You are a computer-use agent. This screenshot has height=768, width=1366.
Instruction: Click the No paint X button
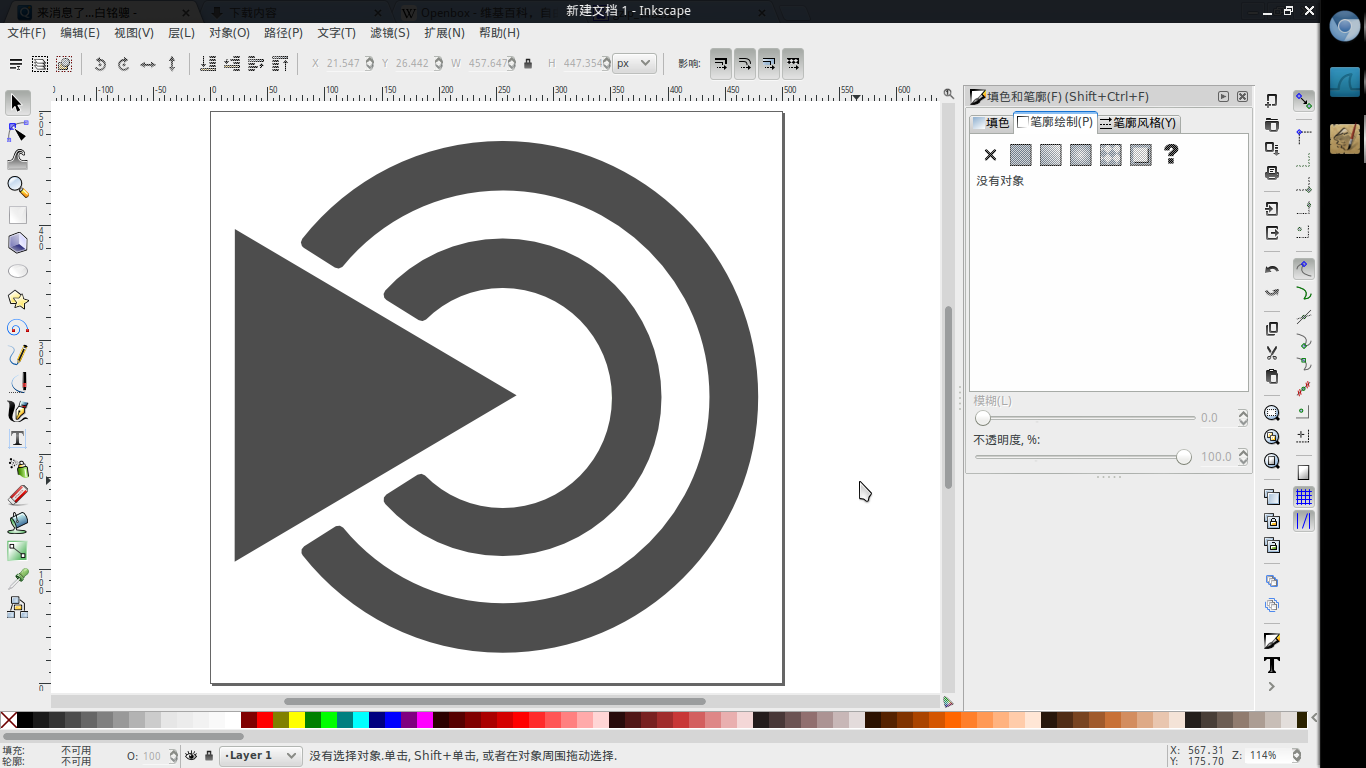(990, 155)
